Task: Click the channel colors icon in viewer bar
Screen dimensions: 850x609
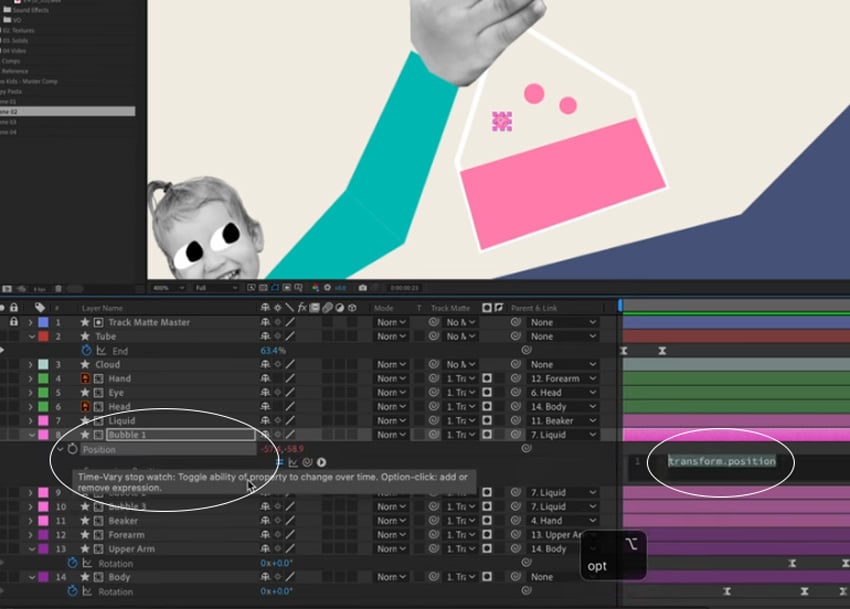Action: tap(315, 287)
